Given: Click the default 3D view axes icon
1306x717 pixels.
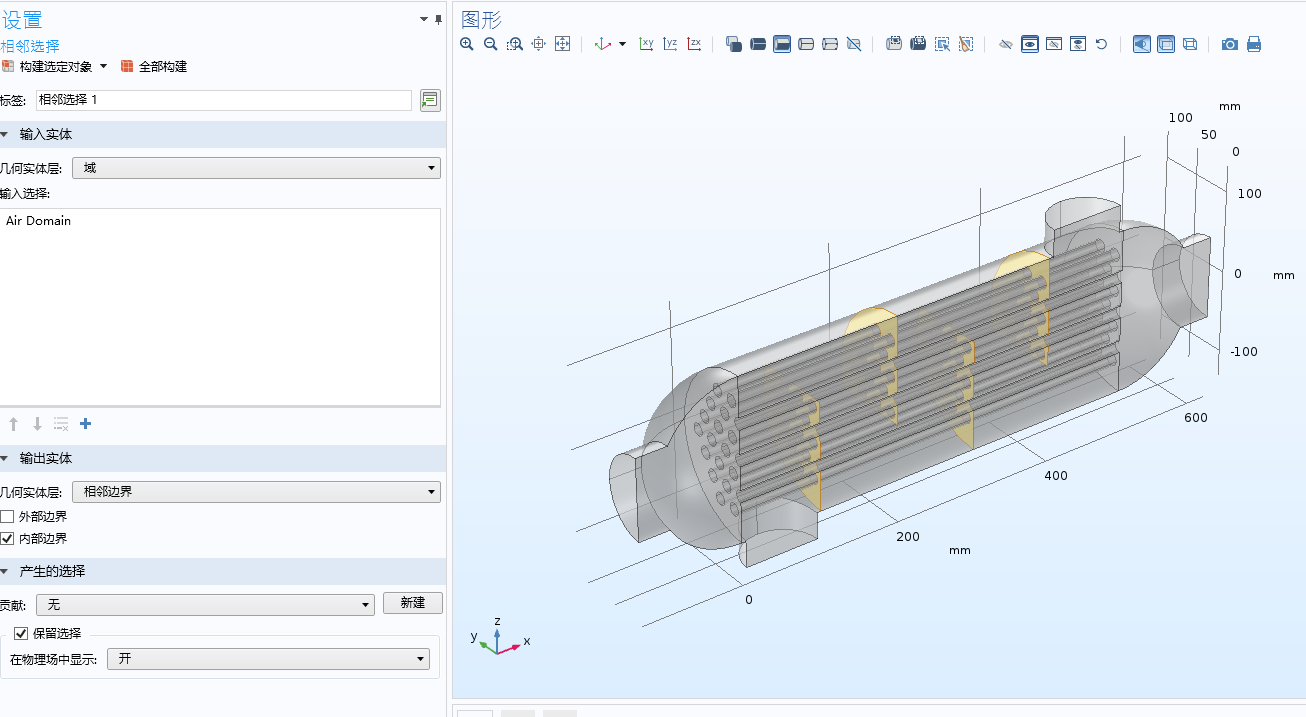Looking at the screenshot, I should [x=603, y=44].
